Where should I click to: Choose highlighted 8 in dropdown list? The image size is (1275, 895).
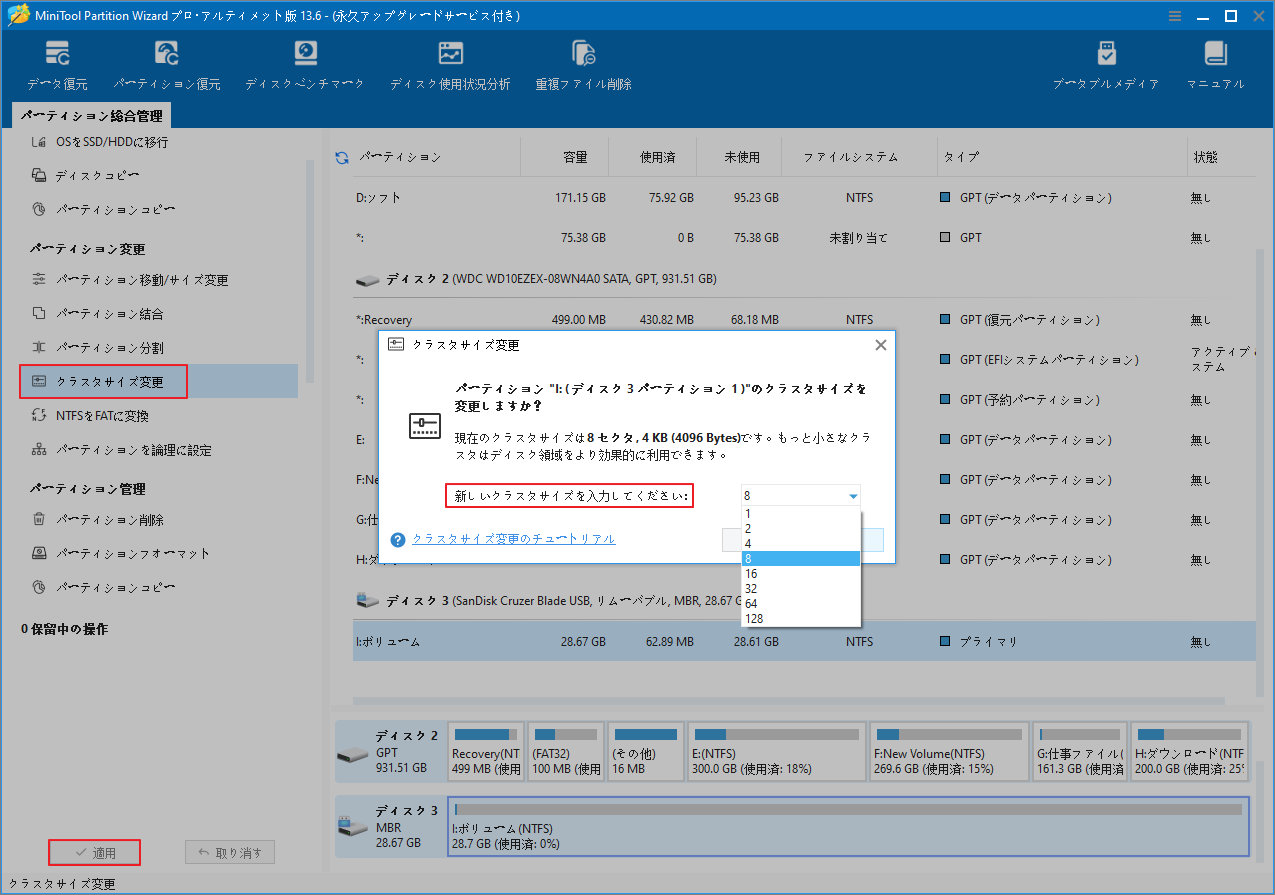tap(800, 559)
